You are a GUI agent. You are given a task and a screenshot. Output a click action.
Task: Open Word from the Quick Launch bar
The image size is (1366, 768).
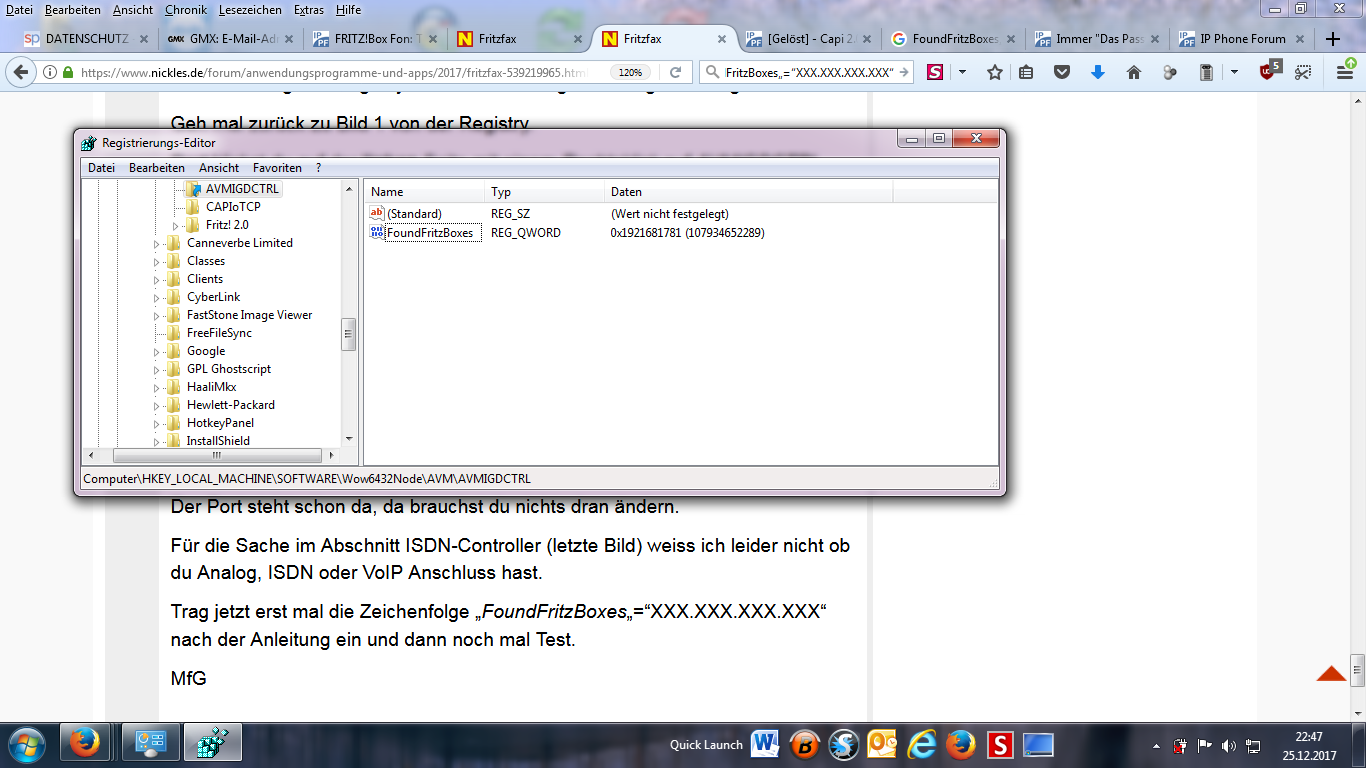click(766, 744)
